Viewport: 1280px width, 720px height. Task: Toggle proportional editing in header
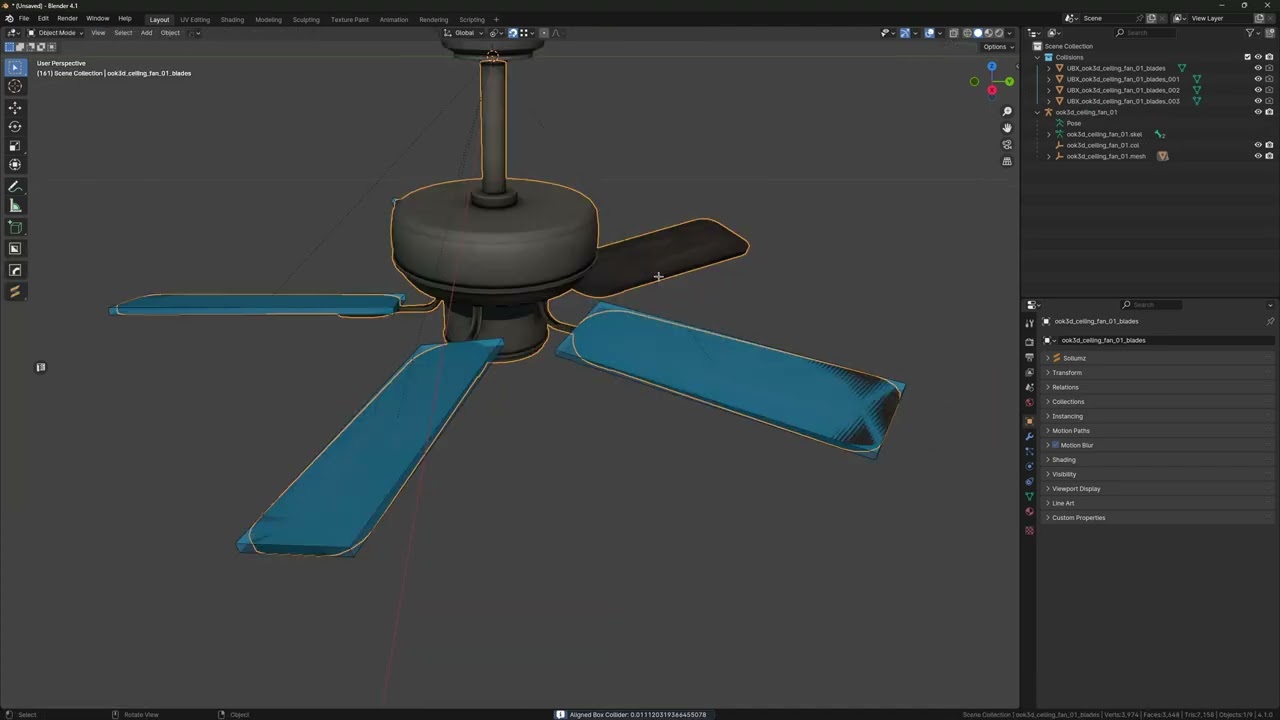click(544, 33)
